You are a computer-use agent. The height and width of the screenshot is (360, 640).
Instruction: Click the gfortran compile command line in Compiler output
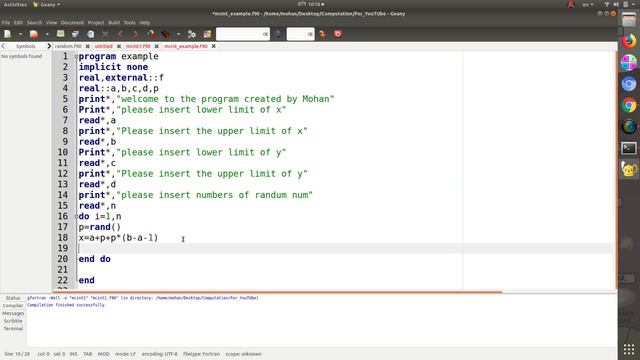coord(143,298)
